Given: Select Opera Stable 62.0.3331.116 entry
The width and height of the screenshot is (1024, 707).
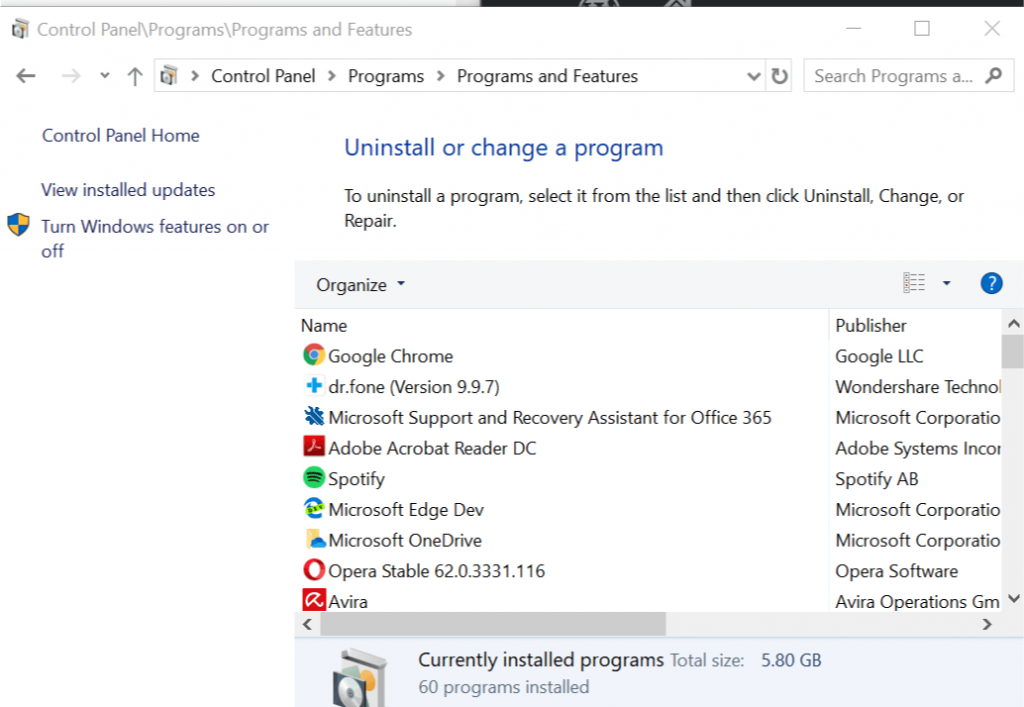Looking at the screenshot, I should pyautogui.click(x=436, y=571).
